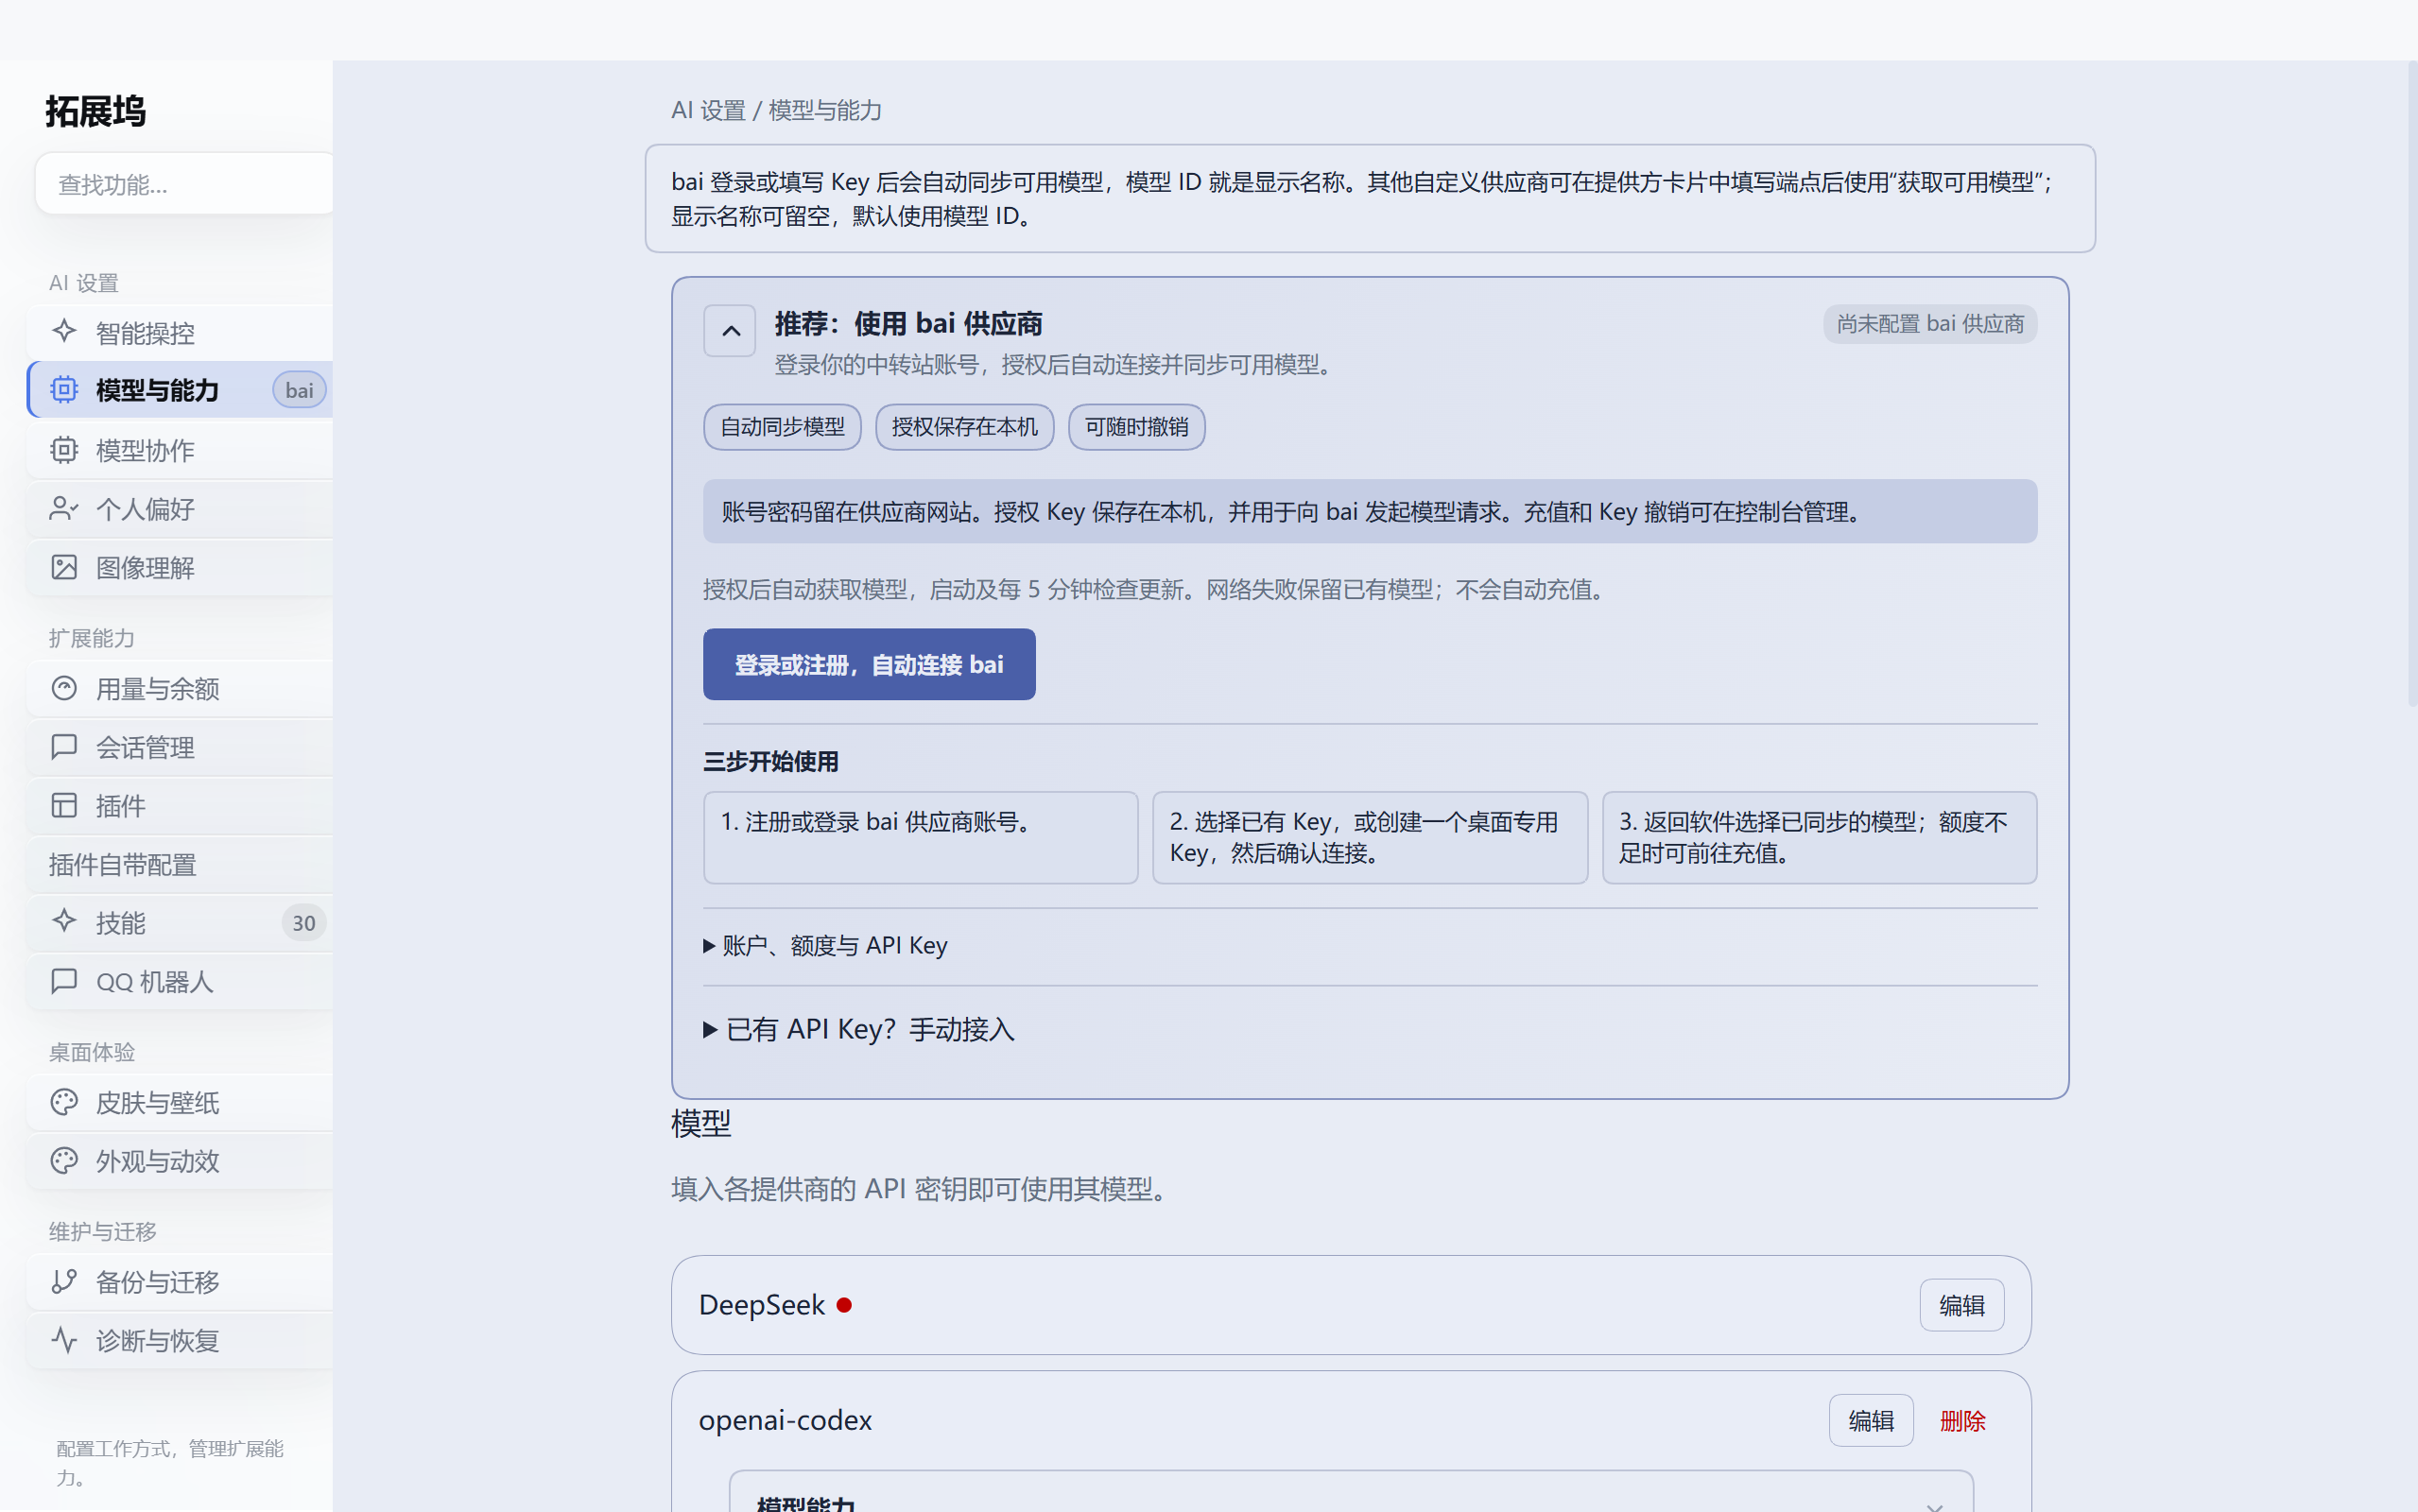Click the layout icon beside 插件
2418x1512 pixels.
coord(64,805)
